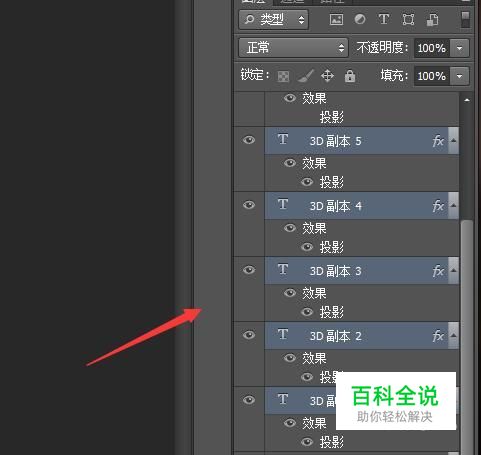Toggle 效果 visibility under 3D 副本 4

[290, 228]
